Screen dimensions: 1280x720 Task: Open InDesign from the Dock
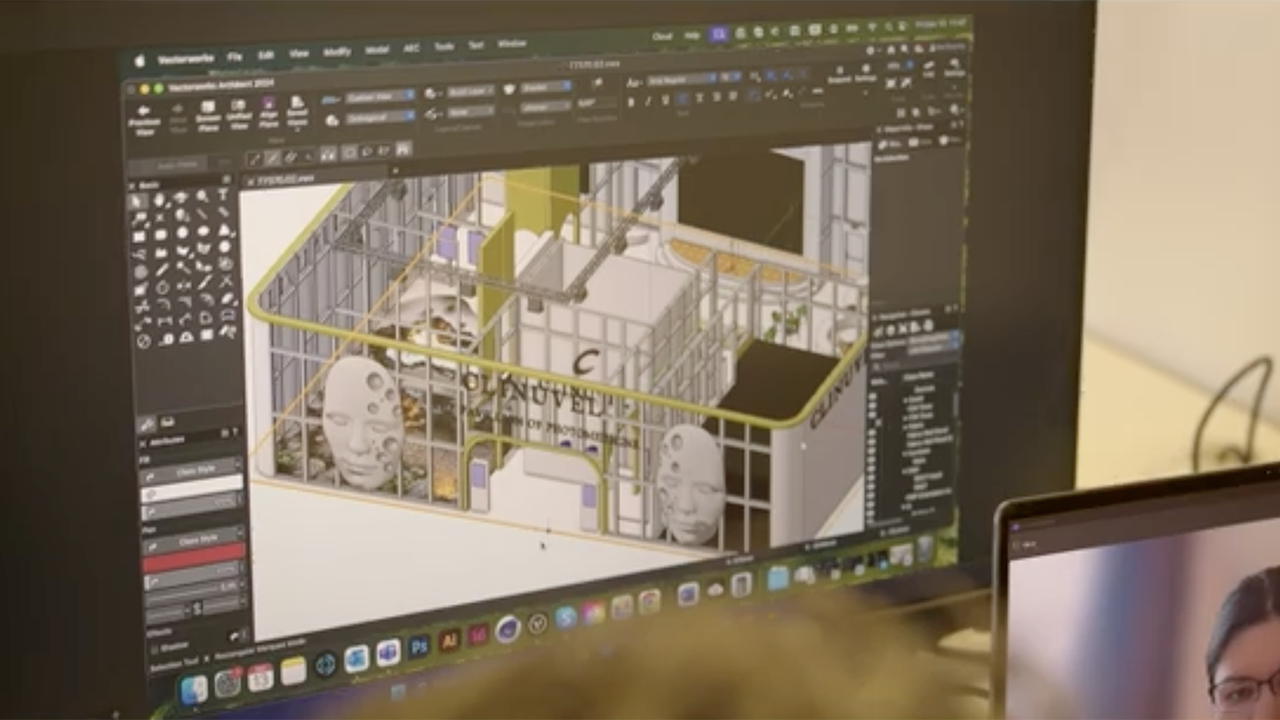pyautogui.click(x=478, y=634)
